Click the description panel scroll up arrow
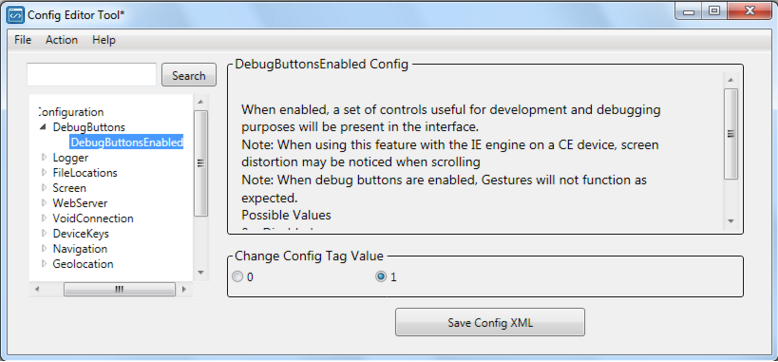 click(x=731, y=80)
